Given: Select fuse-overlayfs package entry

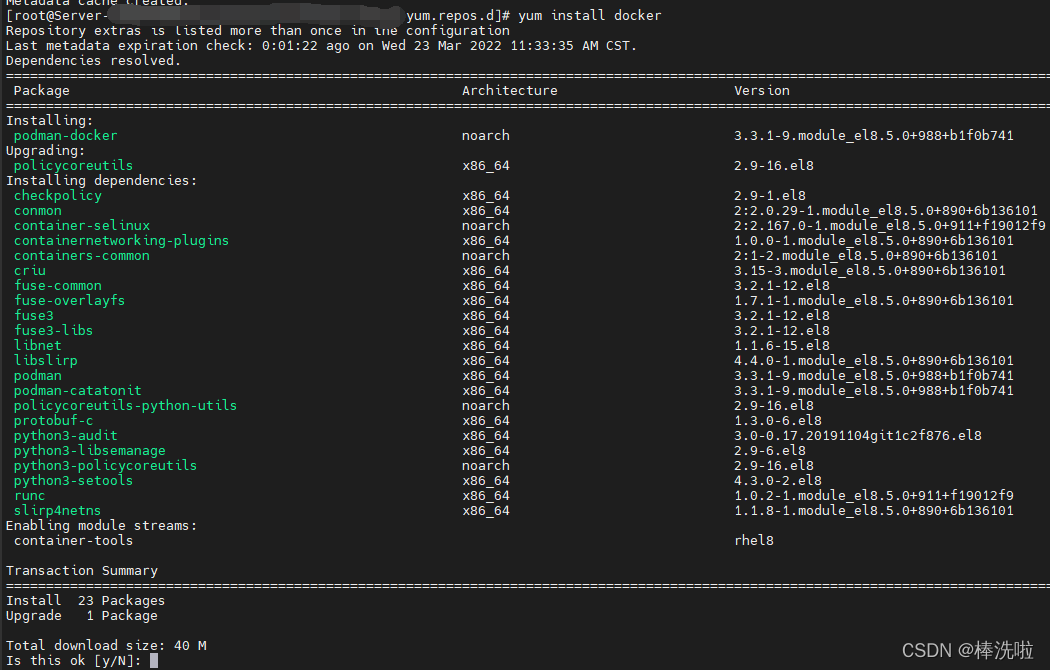Looking at the screenshot, I should coord(70,301).
